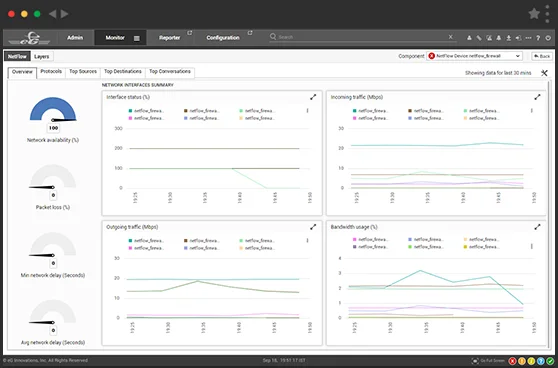This screenshot has height=368, width=558.
Task: Toggle green series in Bandwidth usage legend
Action: tap(410, 247)
